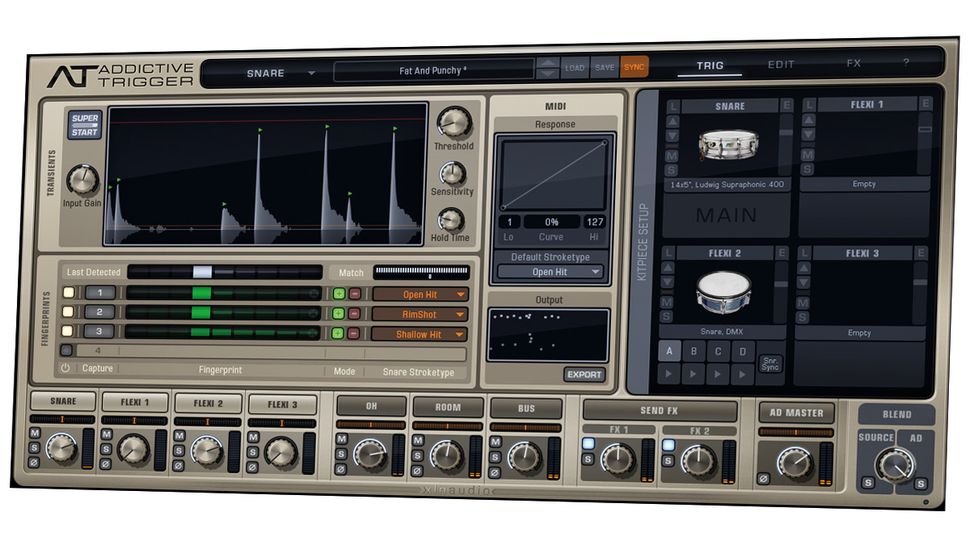The height and width of the screenshot is (546, 970).
Task: Toggle the Capture power button
Action: click(x=65, y=368)
